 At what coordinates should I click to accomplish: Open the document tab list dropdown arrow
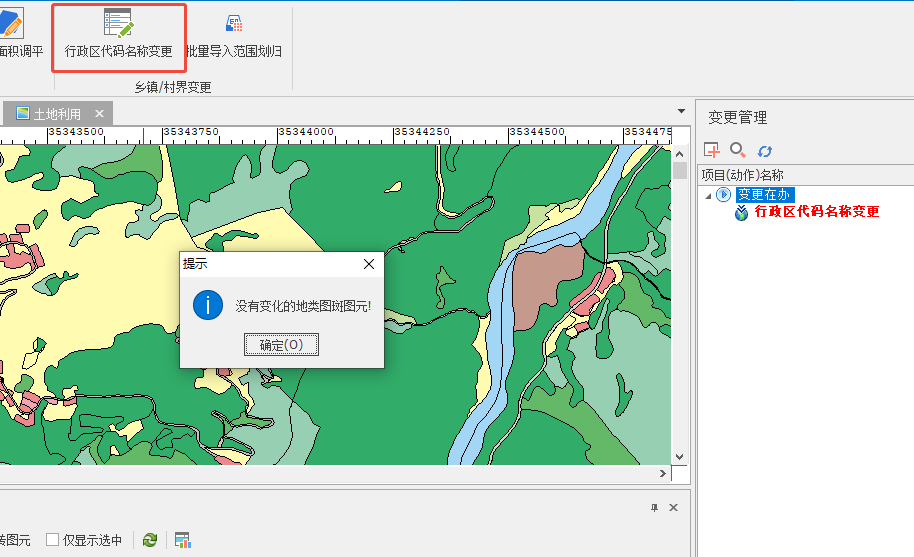coord(681,109)
